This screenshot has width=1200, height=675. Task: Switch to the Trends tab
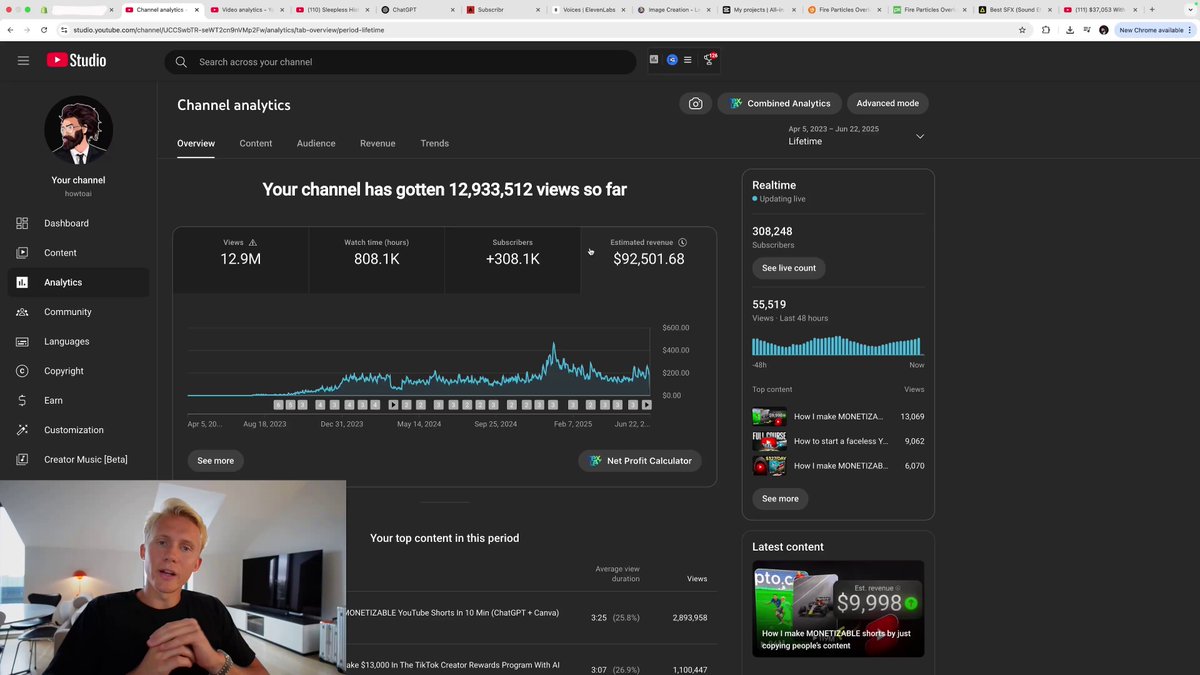435,143
